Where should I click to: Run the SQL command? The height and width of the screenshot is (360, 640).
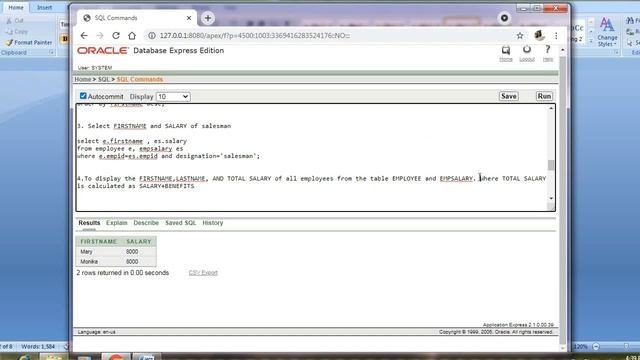[x=544, y=96]
